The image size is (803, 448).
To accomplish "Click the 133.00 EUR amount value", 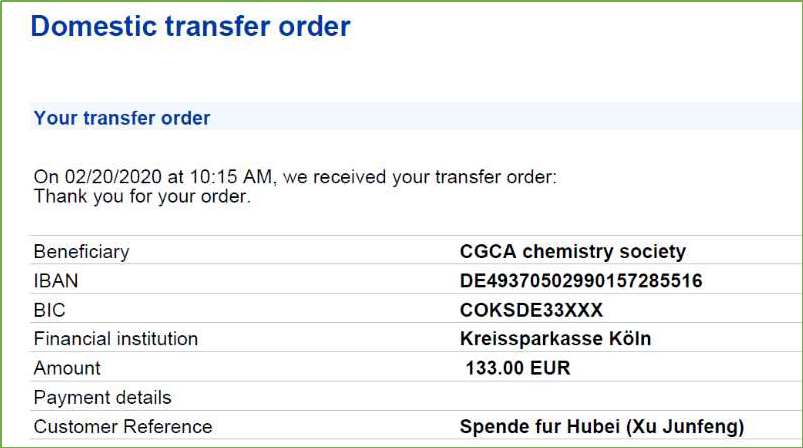I will [518, 368].
